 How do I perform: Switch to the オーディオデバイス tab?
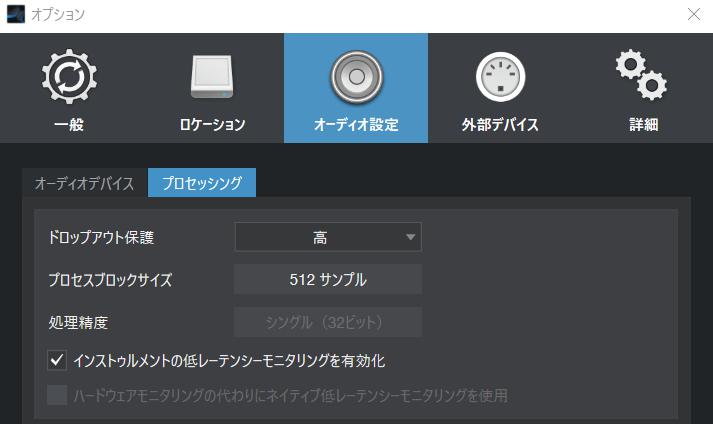(85, 183)
